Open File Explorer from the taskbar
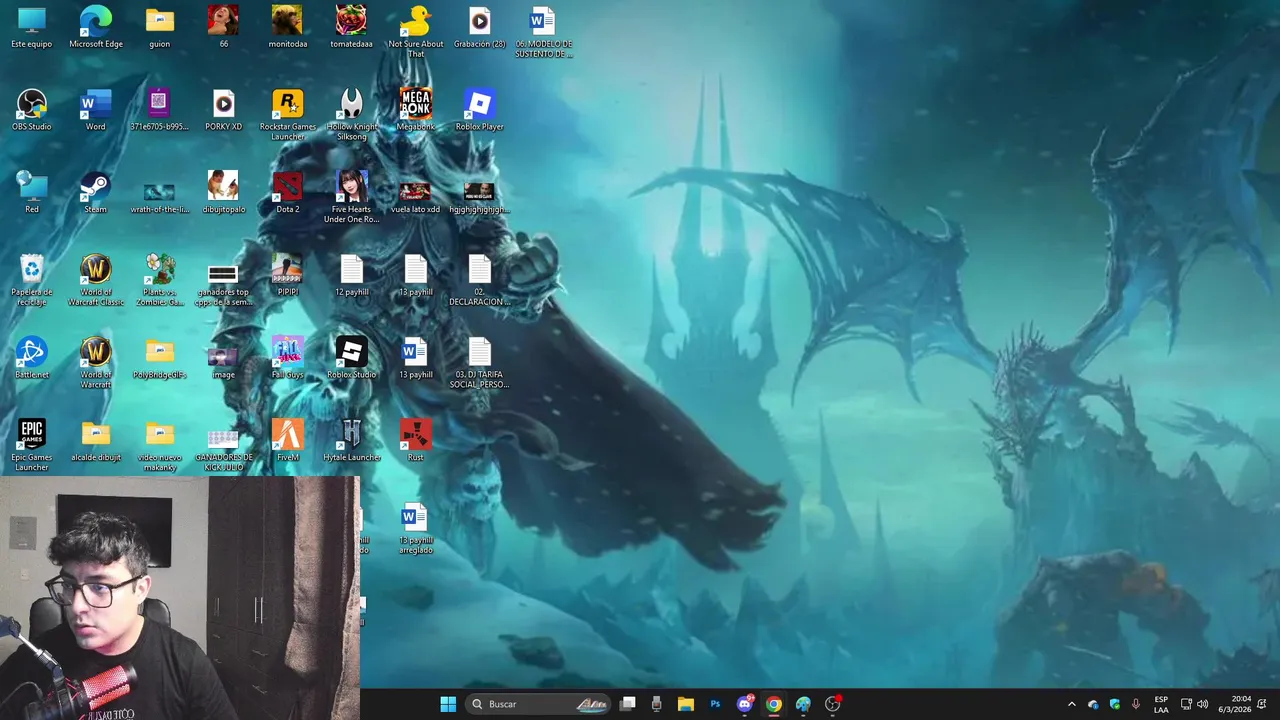Viewport: 1280px width, 720px height. point(686,704)
